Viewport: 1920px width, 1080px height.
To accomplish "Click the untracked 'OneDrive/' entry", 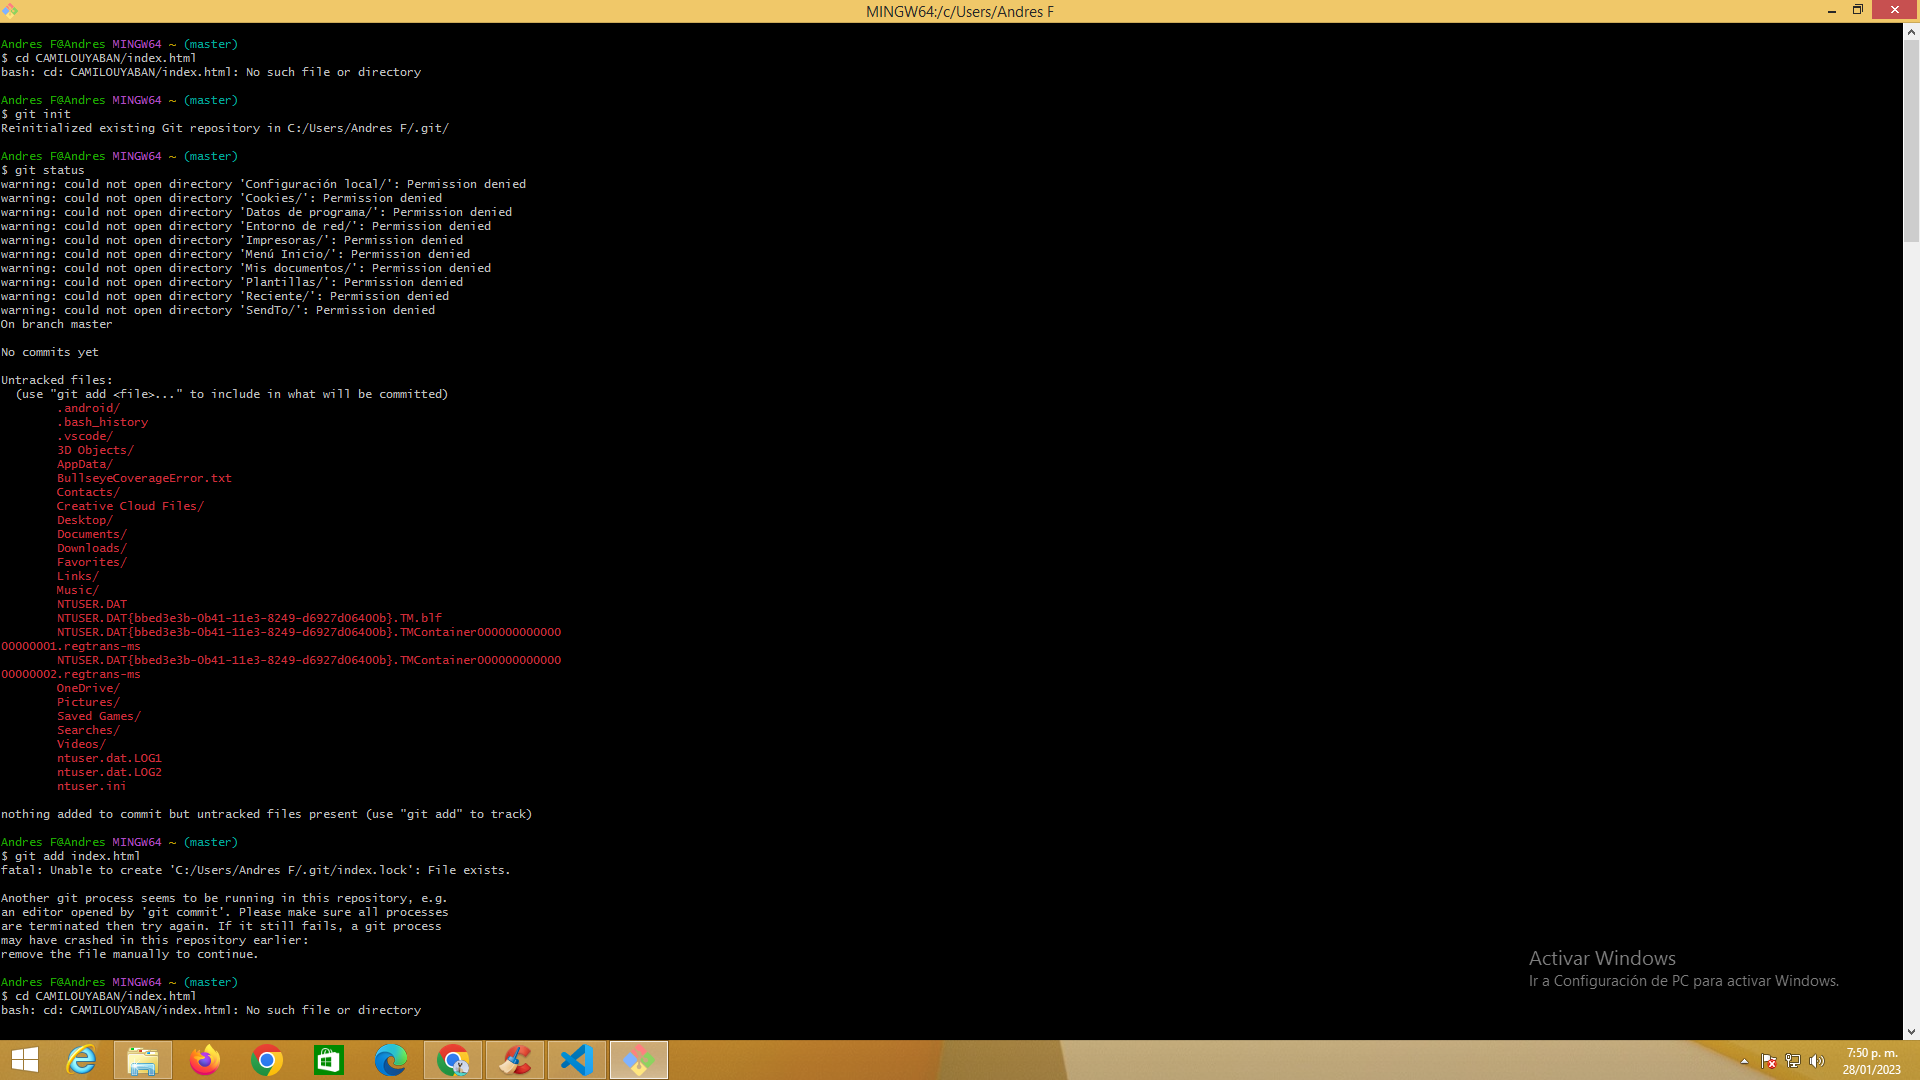I will [88, 688].
